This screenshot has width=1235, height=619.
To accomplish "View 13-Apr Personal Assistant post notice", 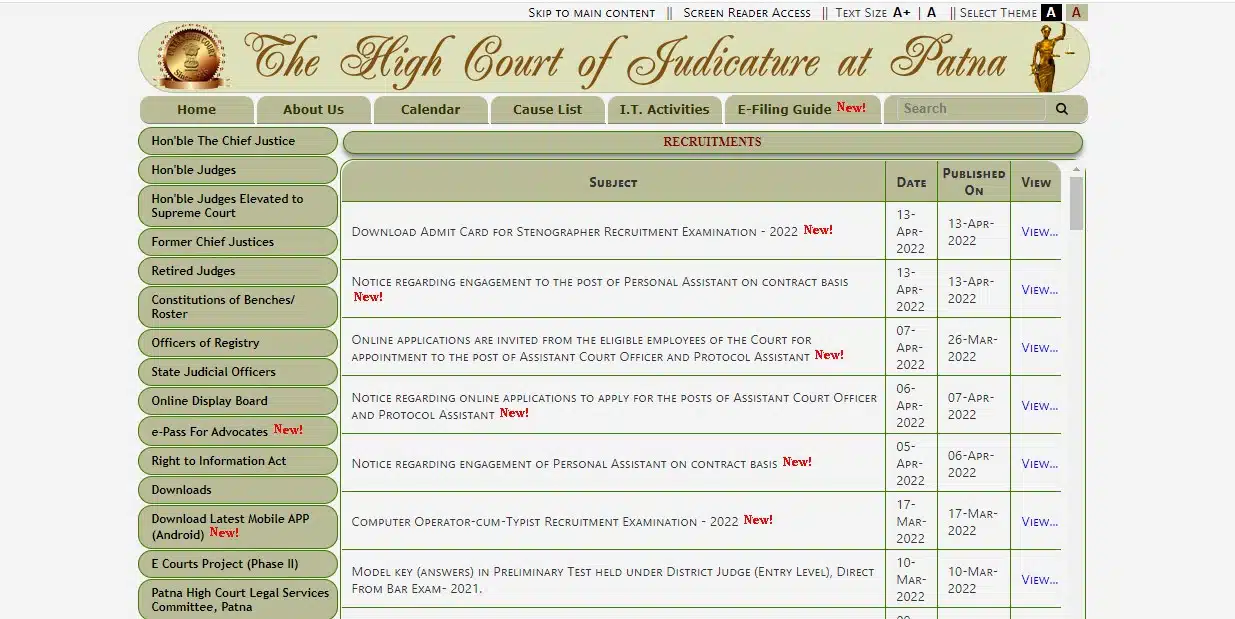I will [1039, 290].
